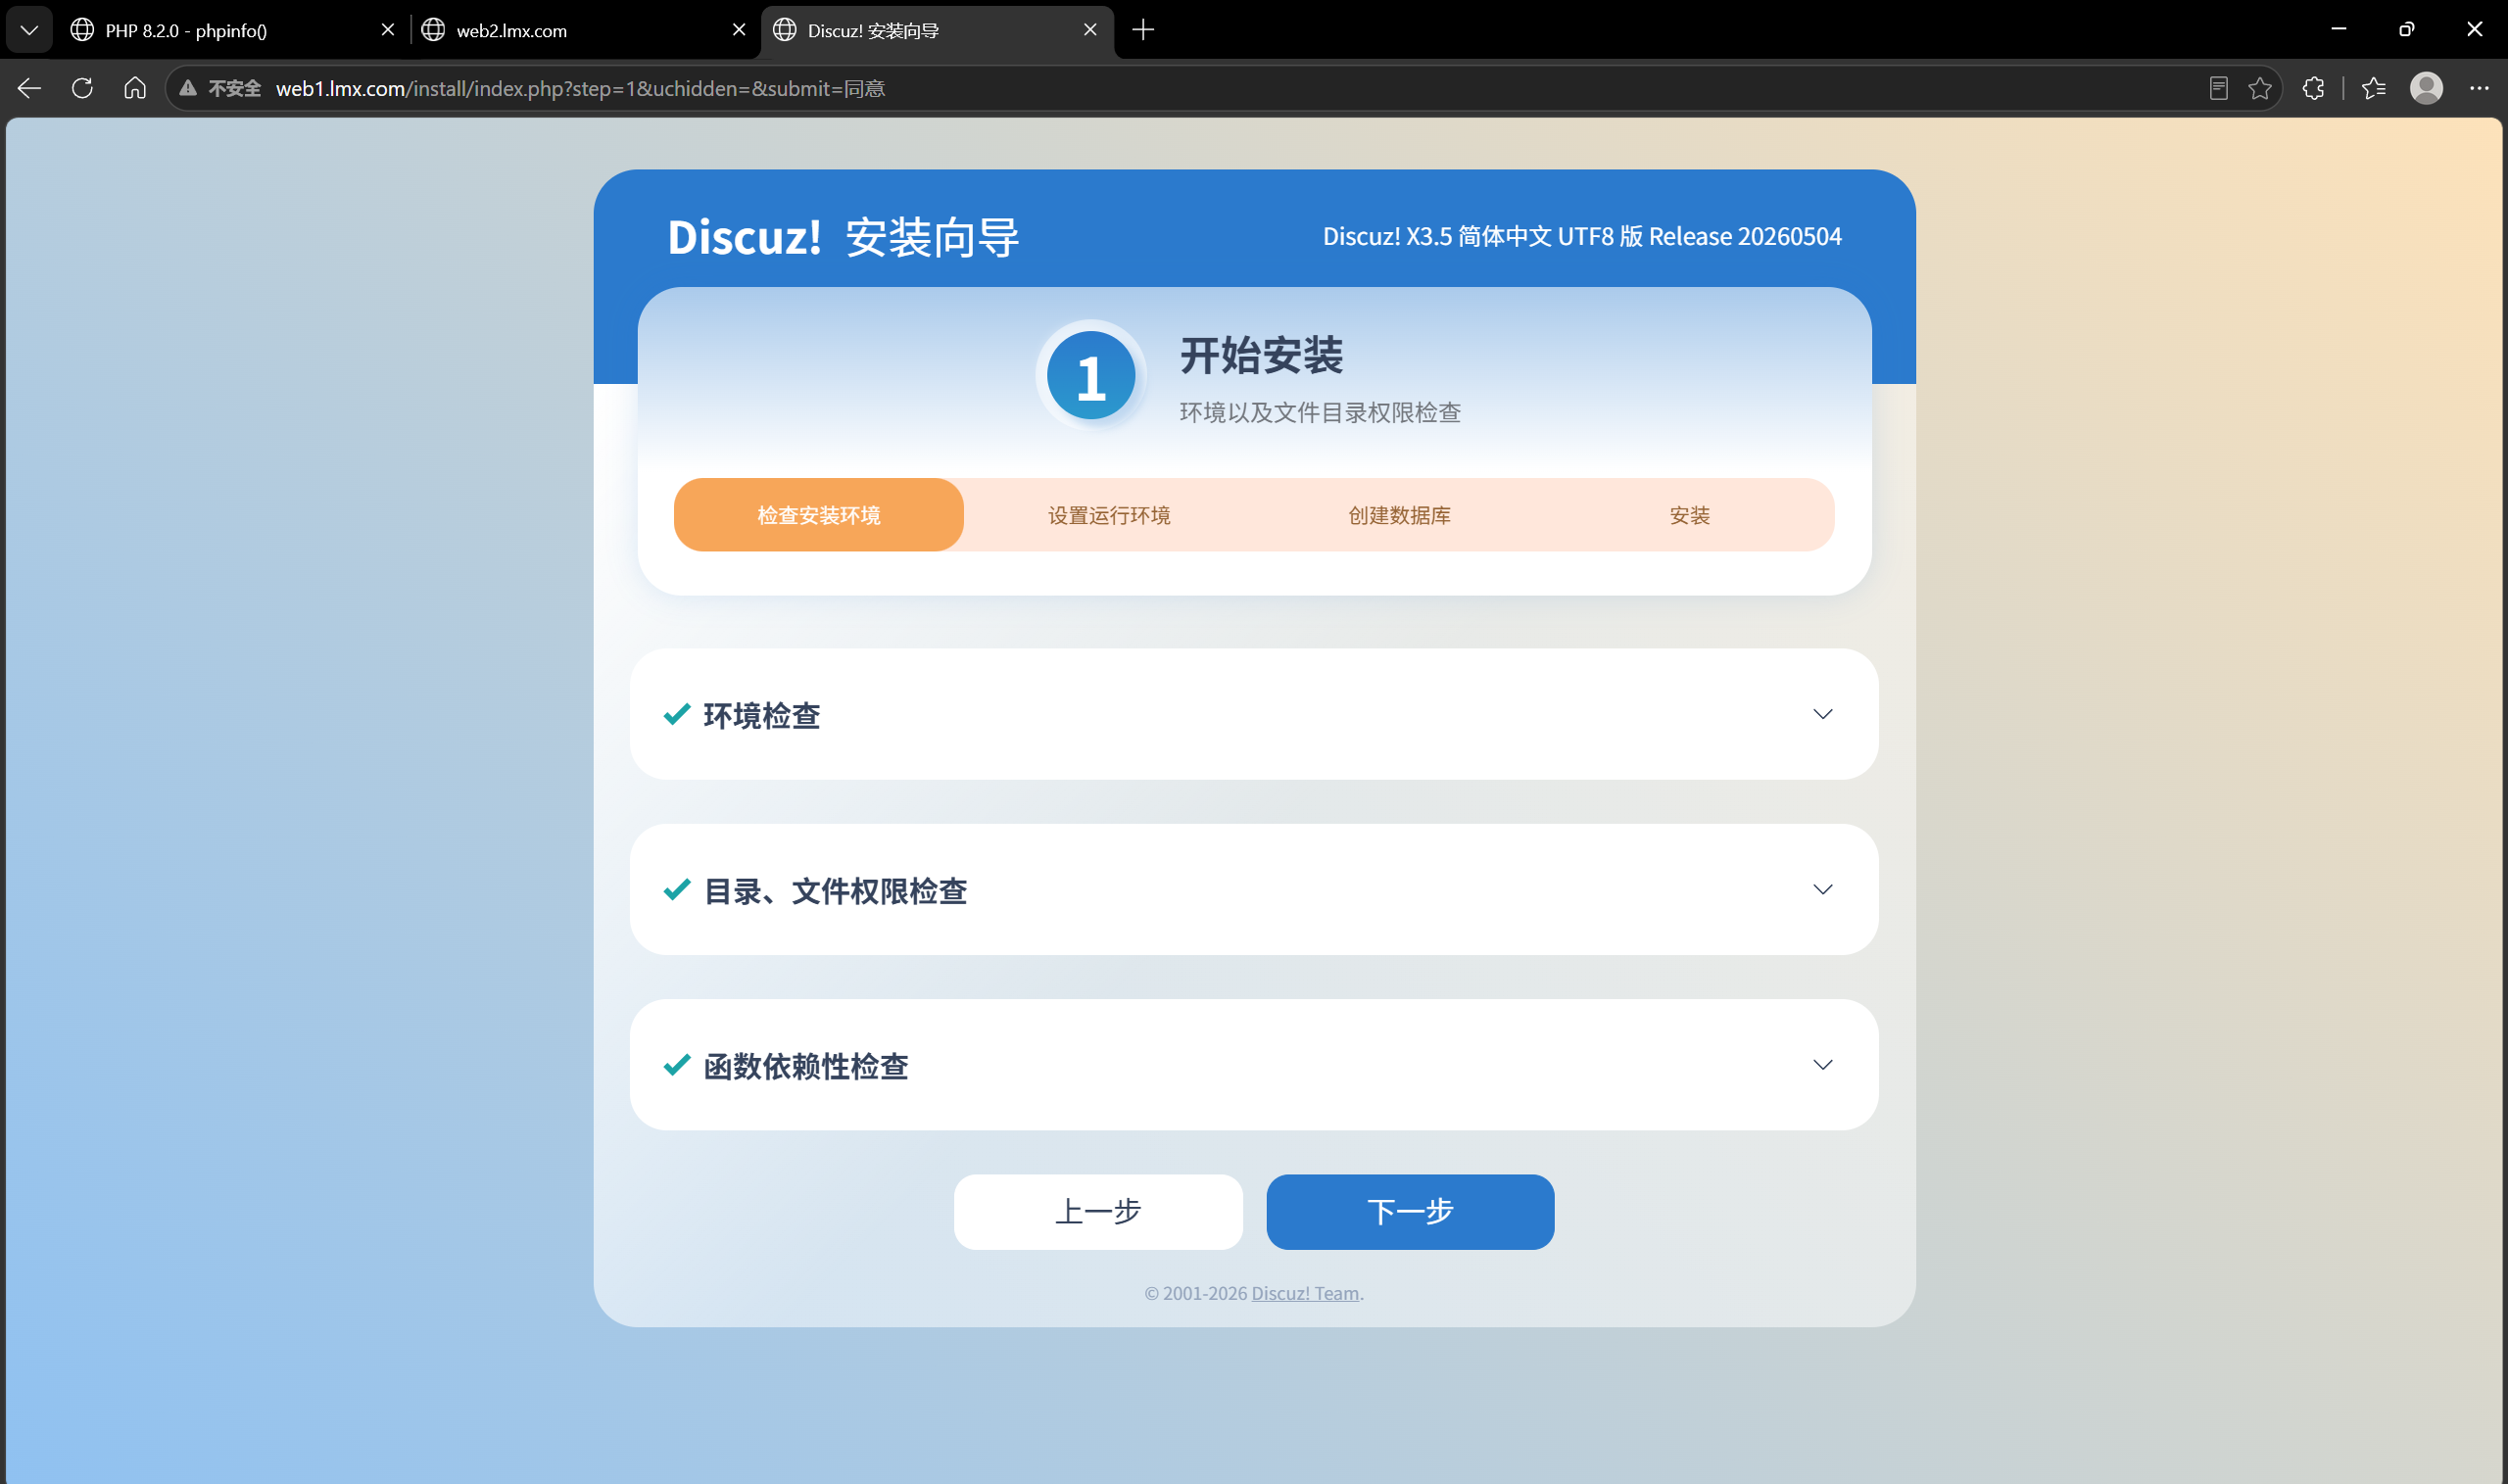Click the 环境检查 heading text
Screen dimensions: 2508x1484
tap(762, 715)
